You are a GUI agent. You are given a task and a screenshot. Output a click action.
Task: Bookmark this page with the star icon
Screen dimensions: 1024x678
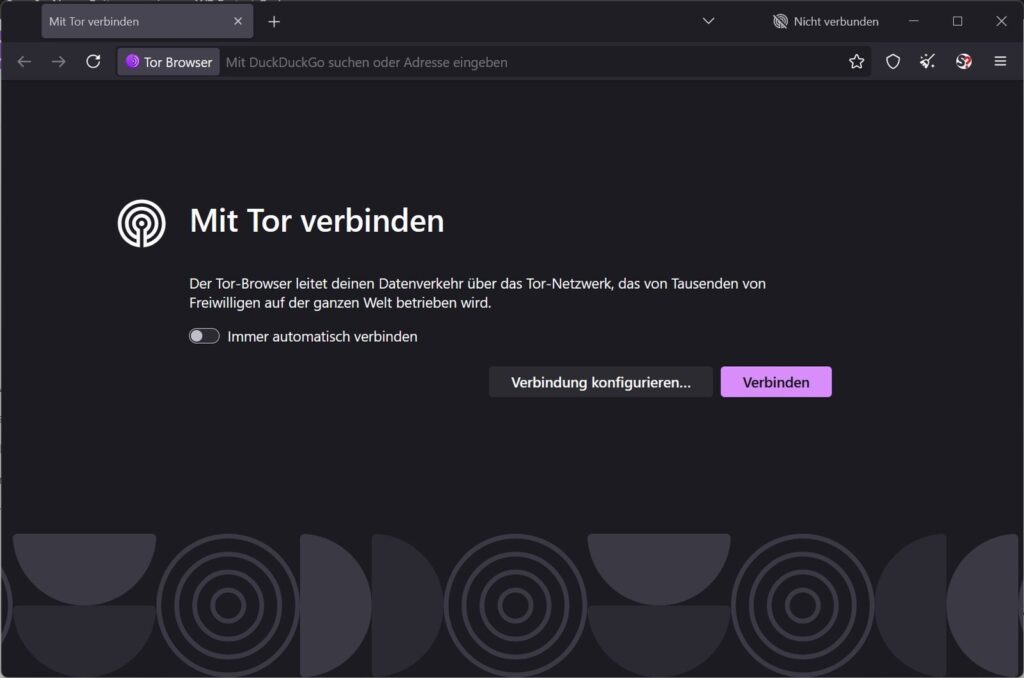pyautogui.click(x=856, y=61)
